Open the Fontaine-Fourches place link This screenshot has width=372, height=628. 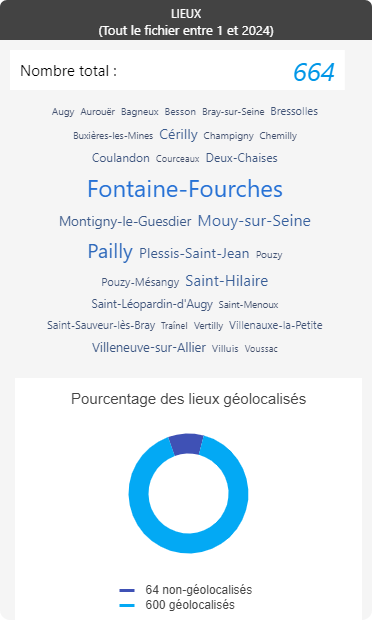(x=185, y=189)
